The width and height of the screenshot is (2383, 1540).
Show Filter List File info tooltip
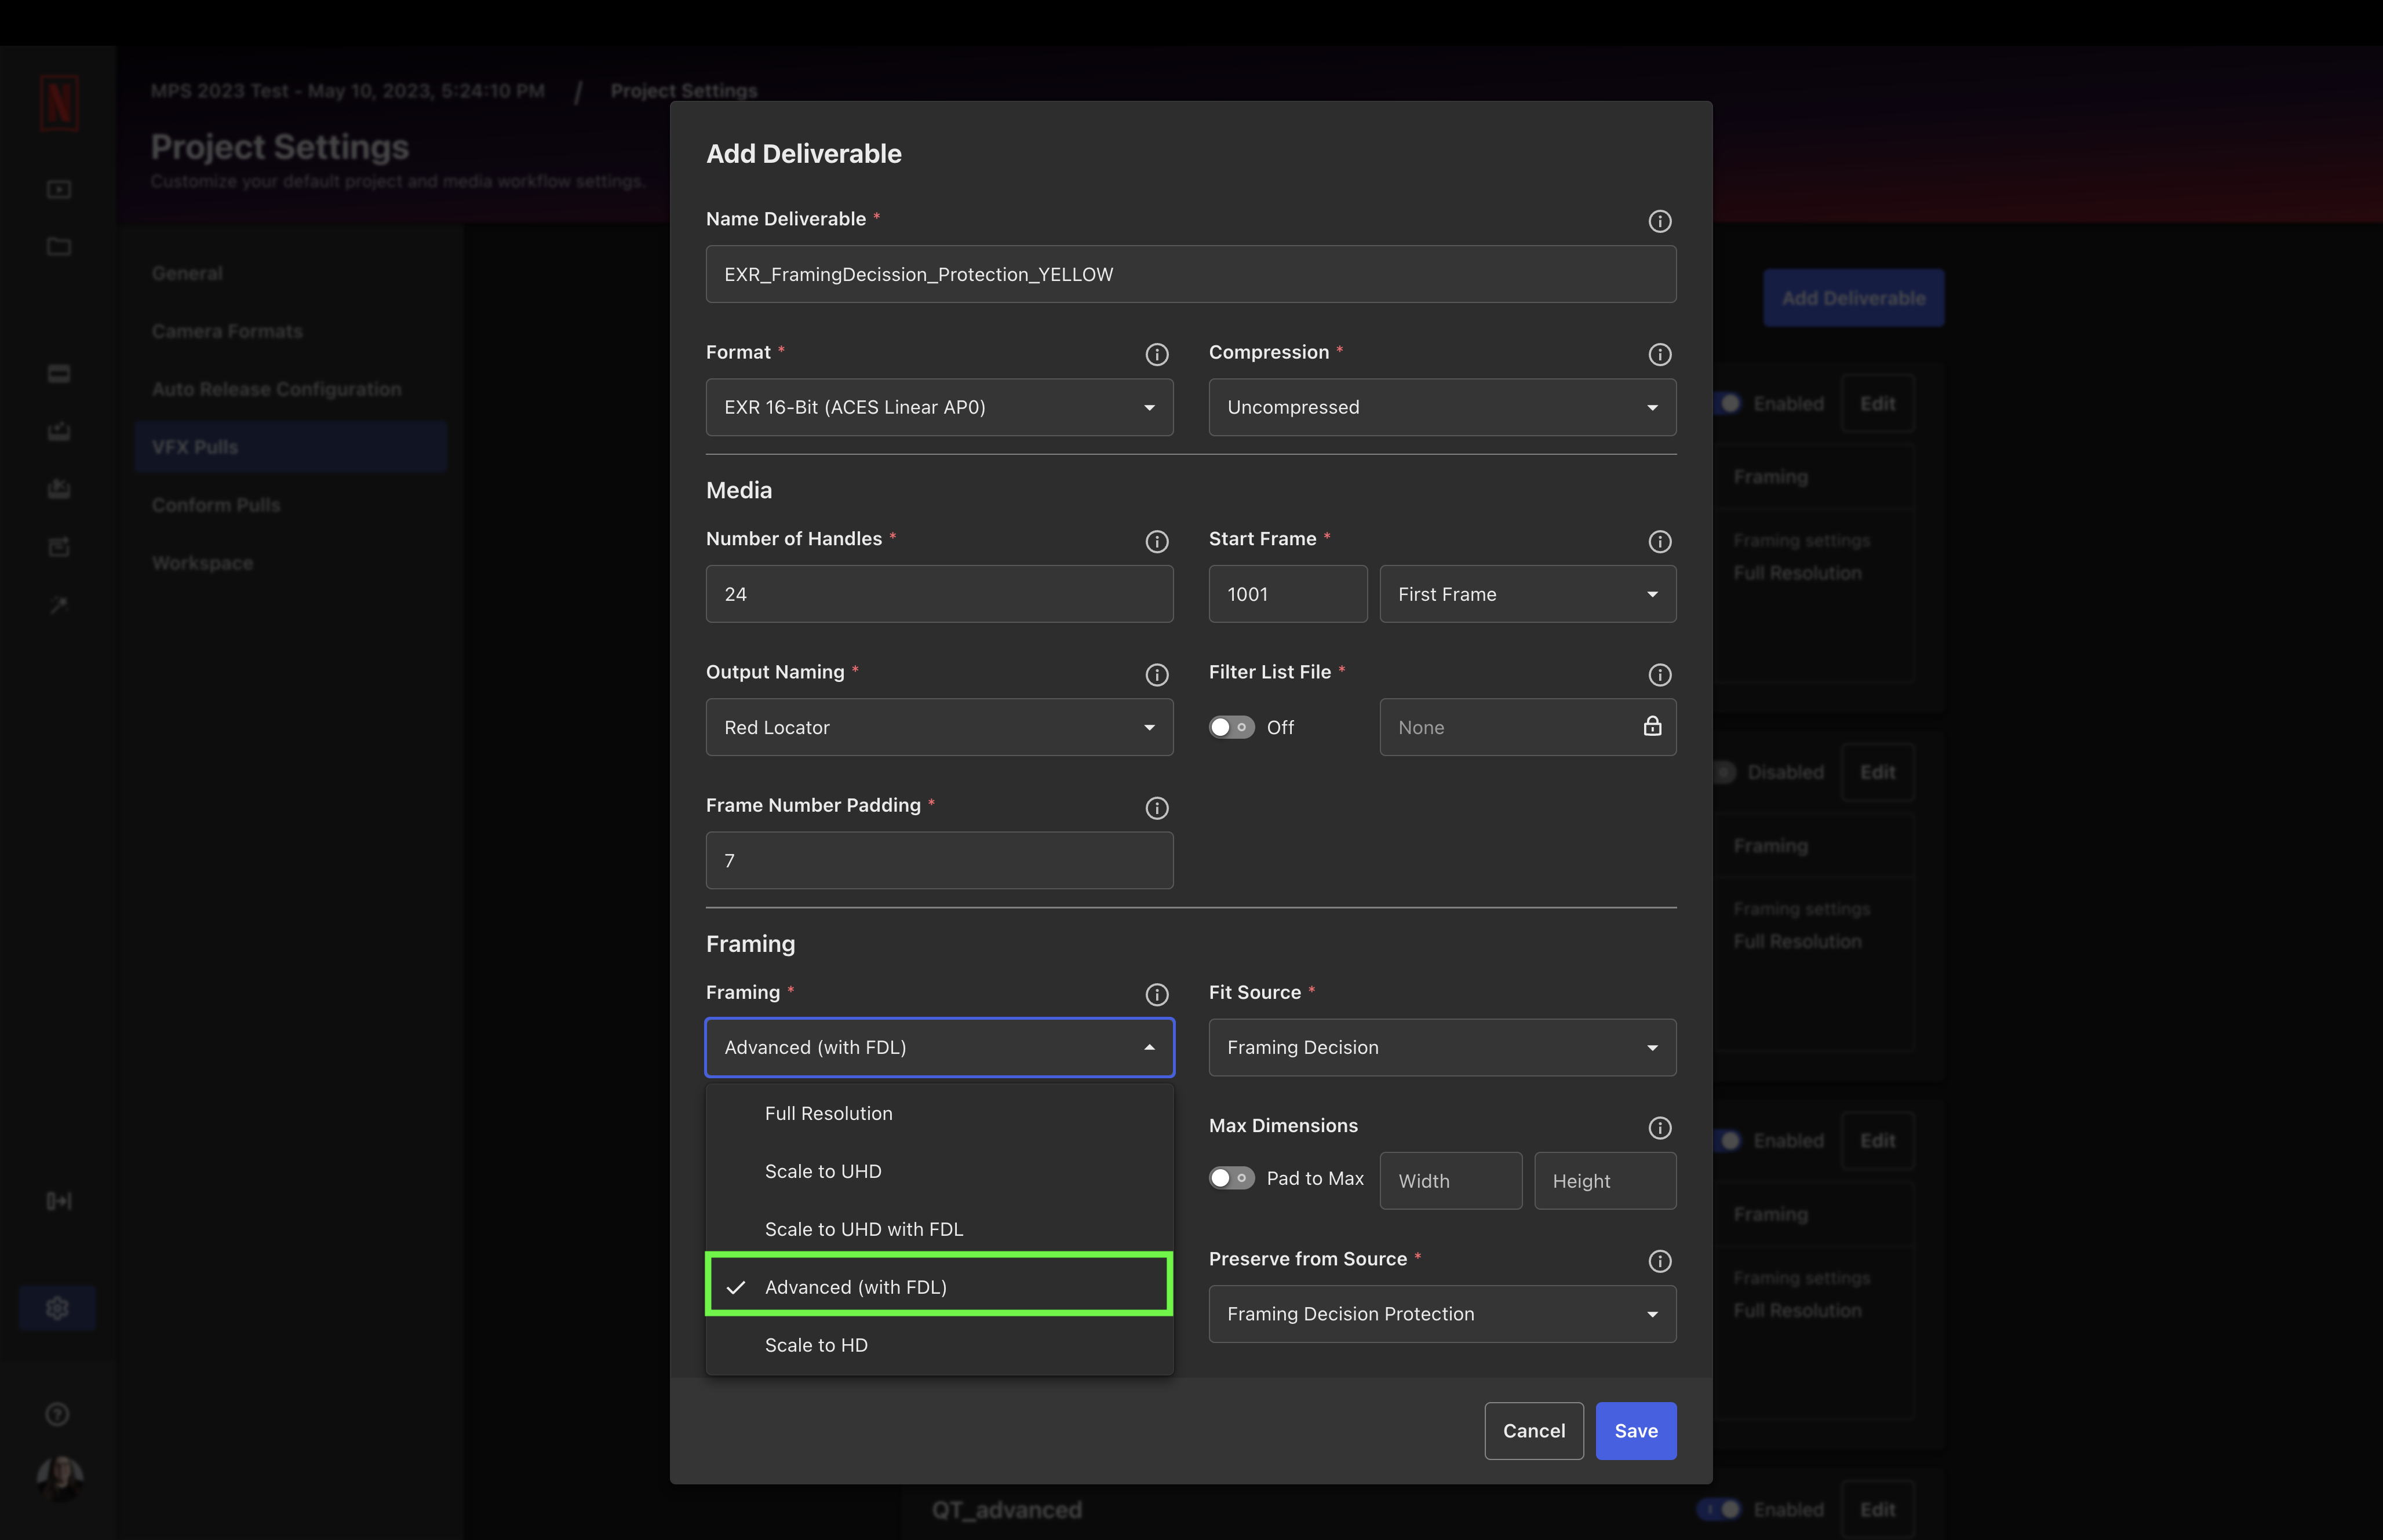pyautogui.click(x=1659, y=675)
